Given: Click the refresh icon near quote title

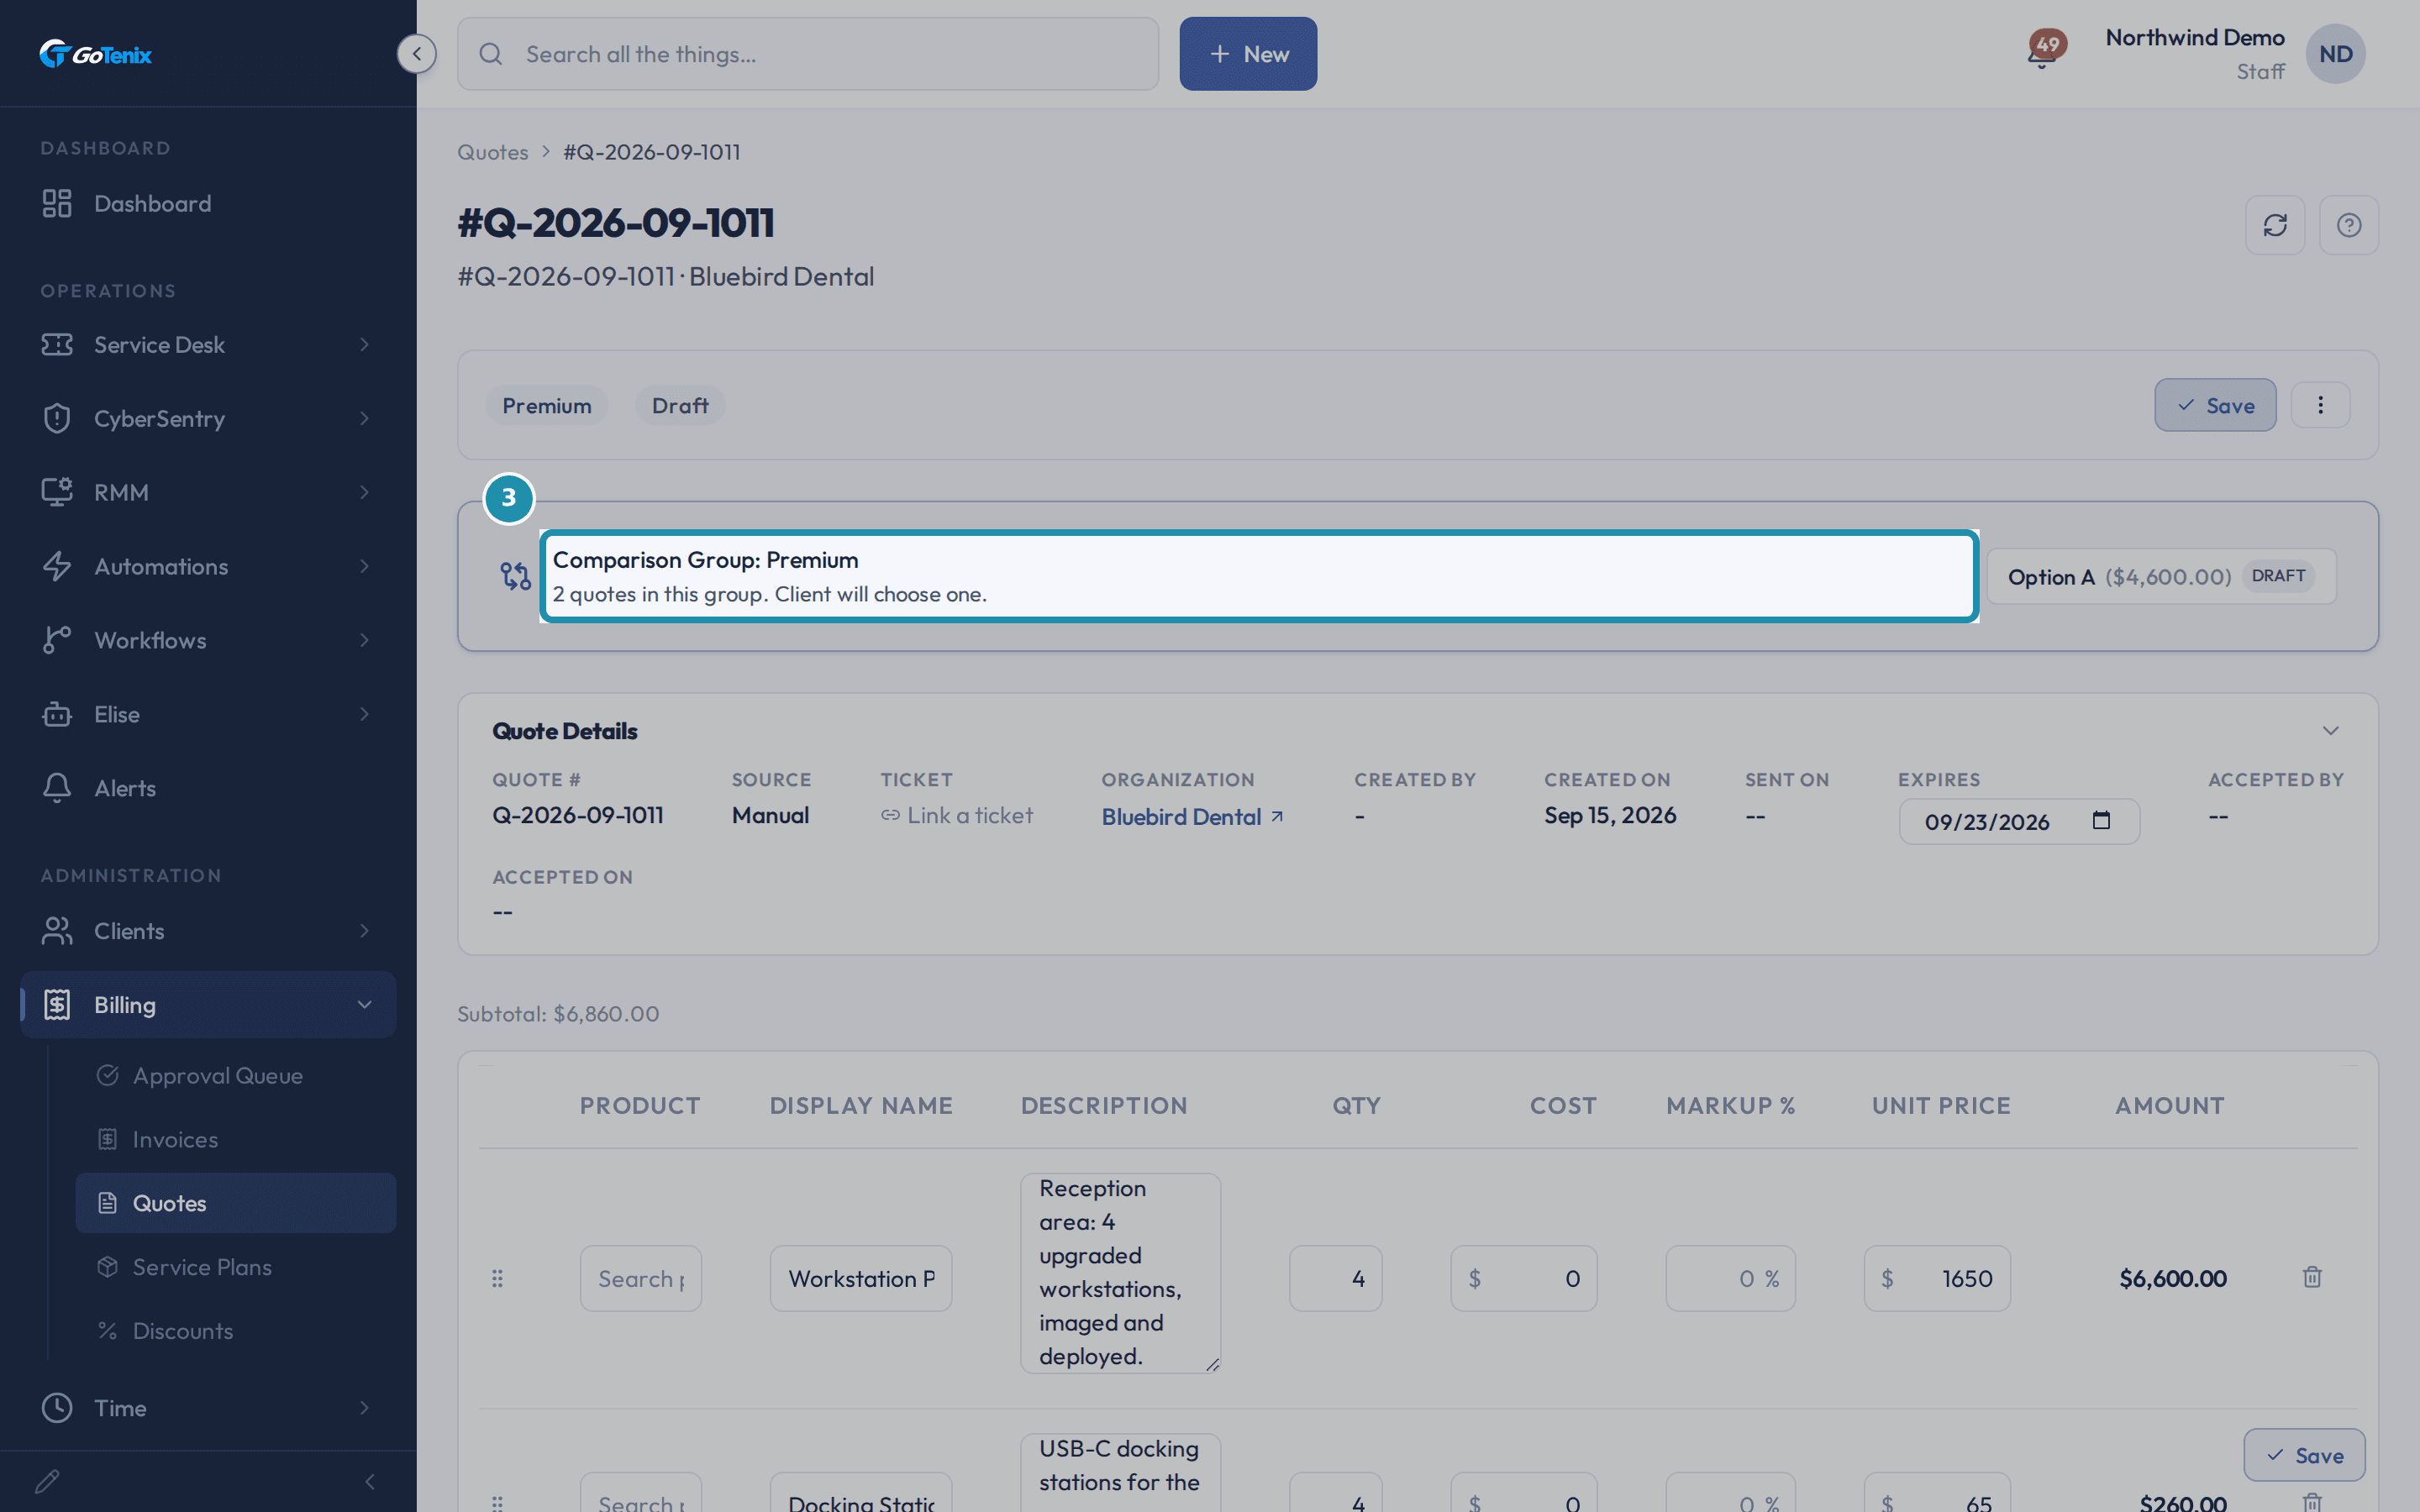Looking at the screenshot, I should tap(2275, 225).
